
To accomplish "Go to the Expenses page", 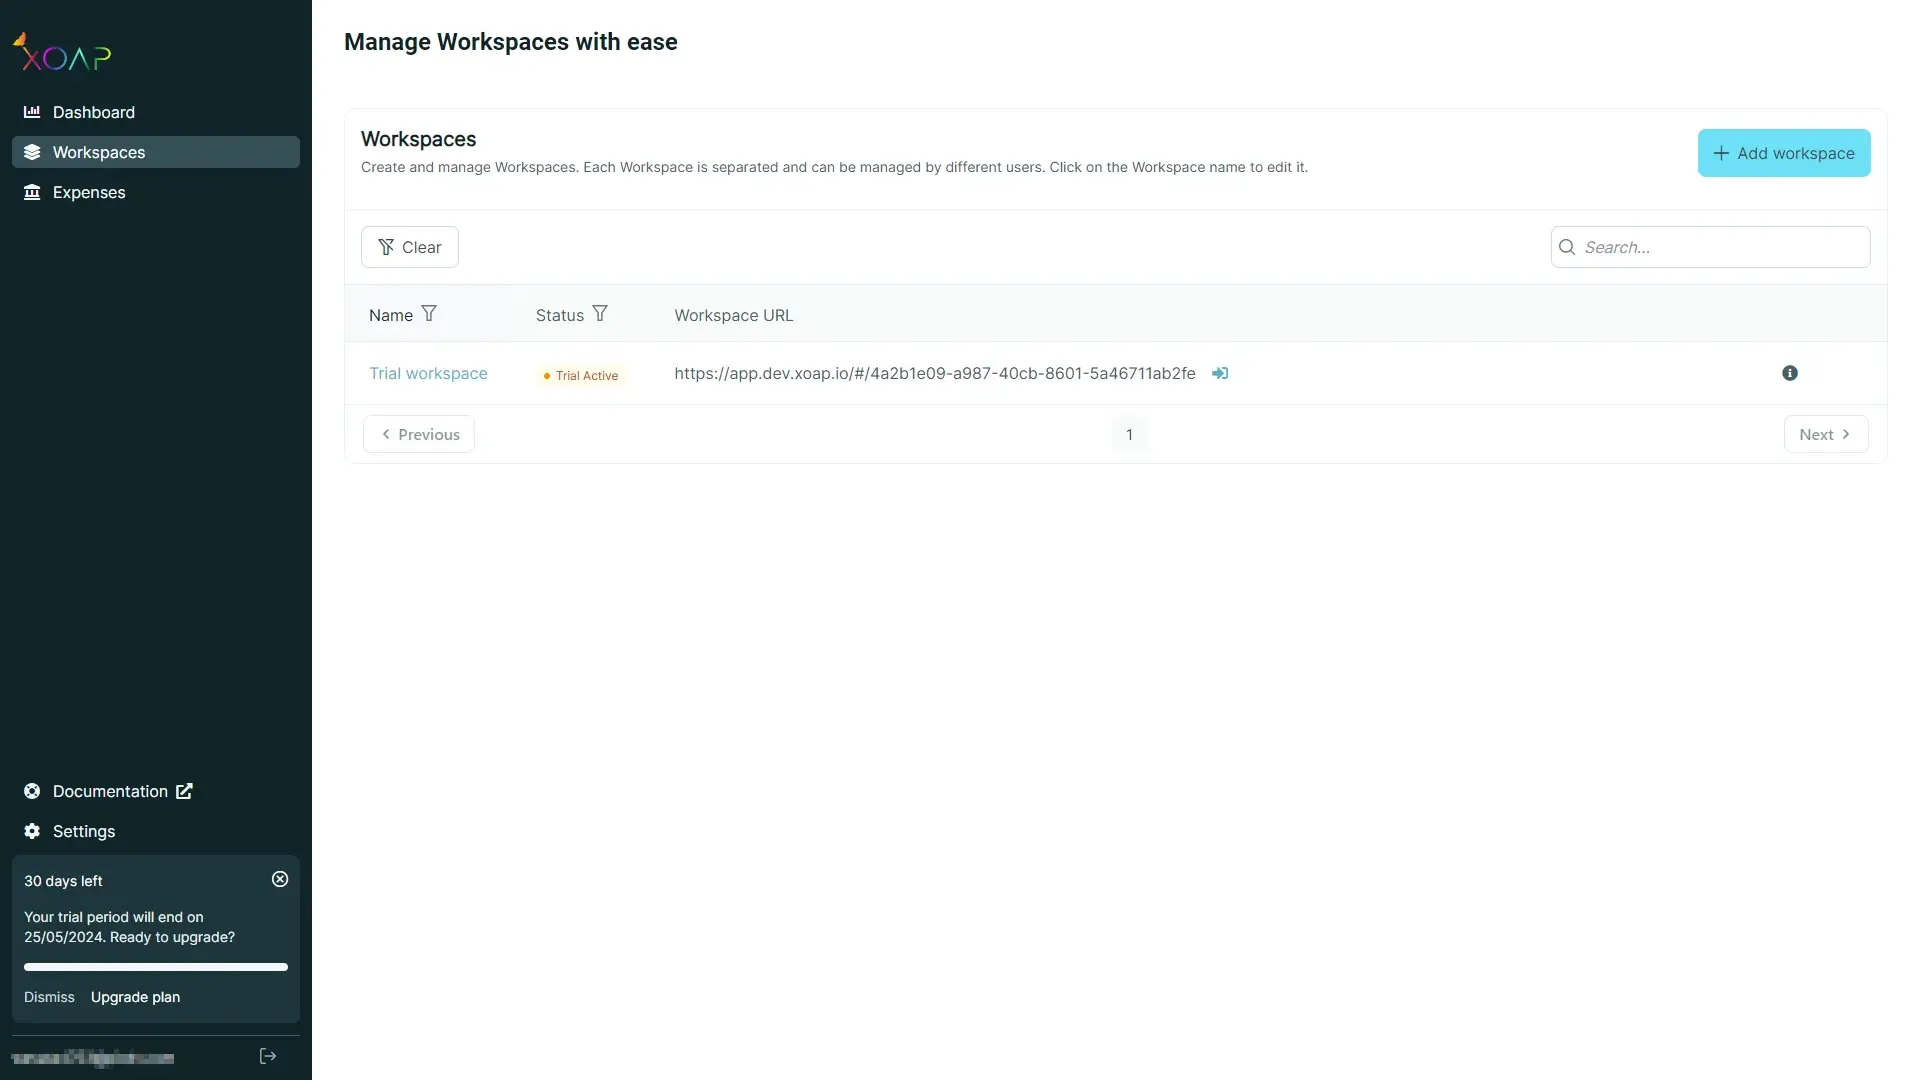I will click(155, 192).
